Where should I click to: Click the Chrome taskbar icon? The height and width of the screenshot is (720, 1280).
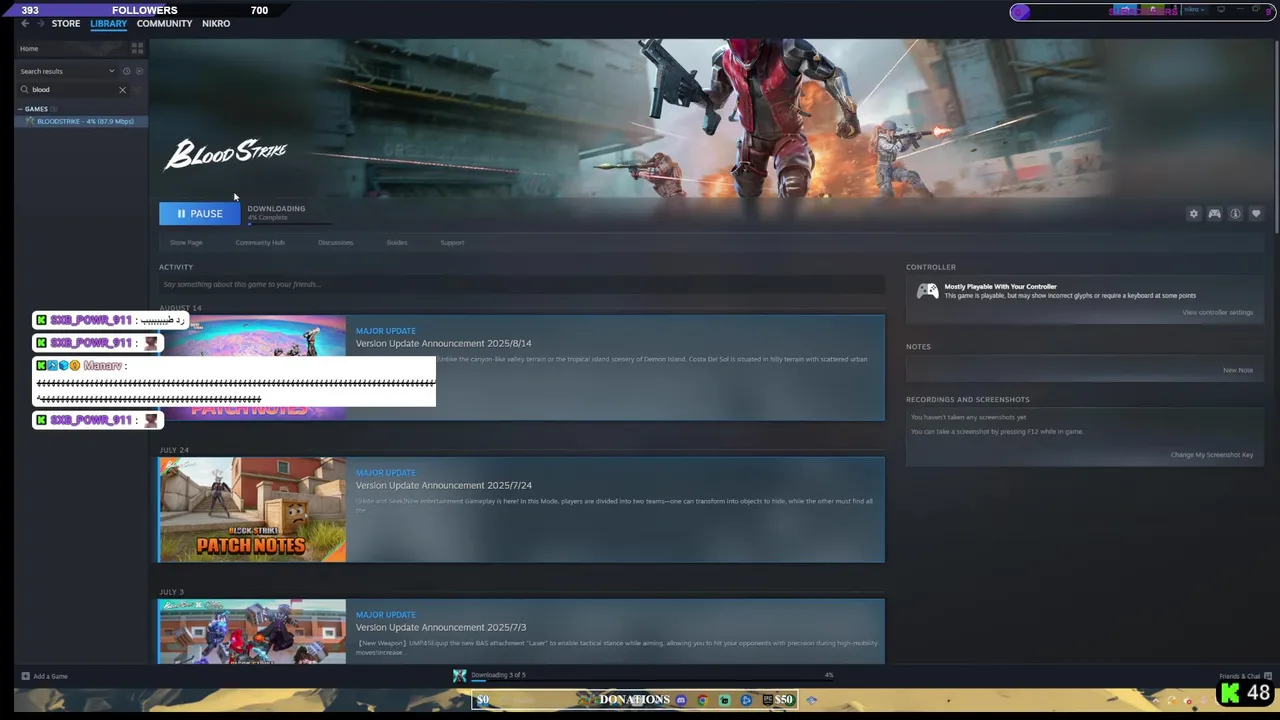click(702, 700)
